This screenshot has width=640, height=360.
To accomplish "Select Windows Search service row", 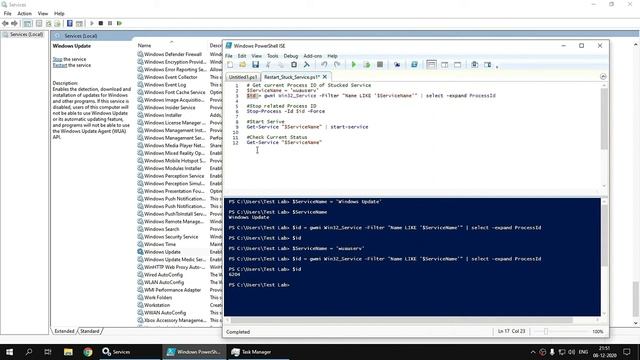I will click(x=161, y=229).
